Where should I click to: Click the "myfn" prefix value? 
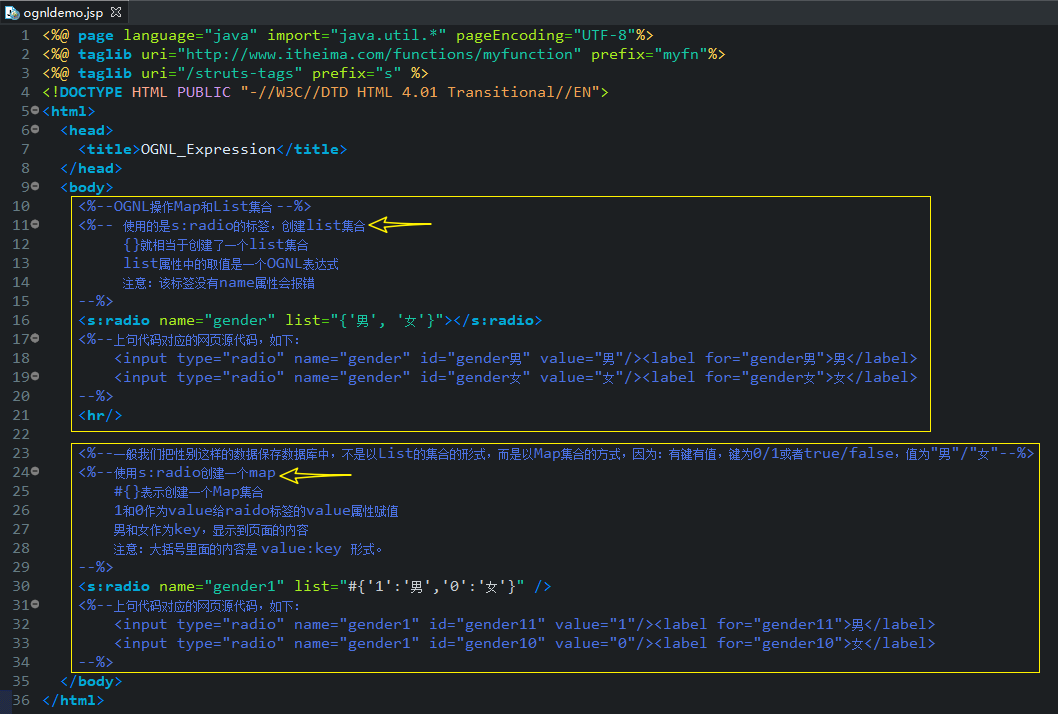[x=681, y=54]
